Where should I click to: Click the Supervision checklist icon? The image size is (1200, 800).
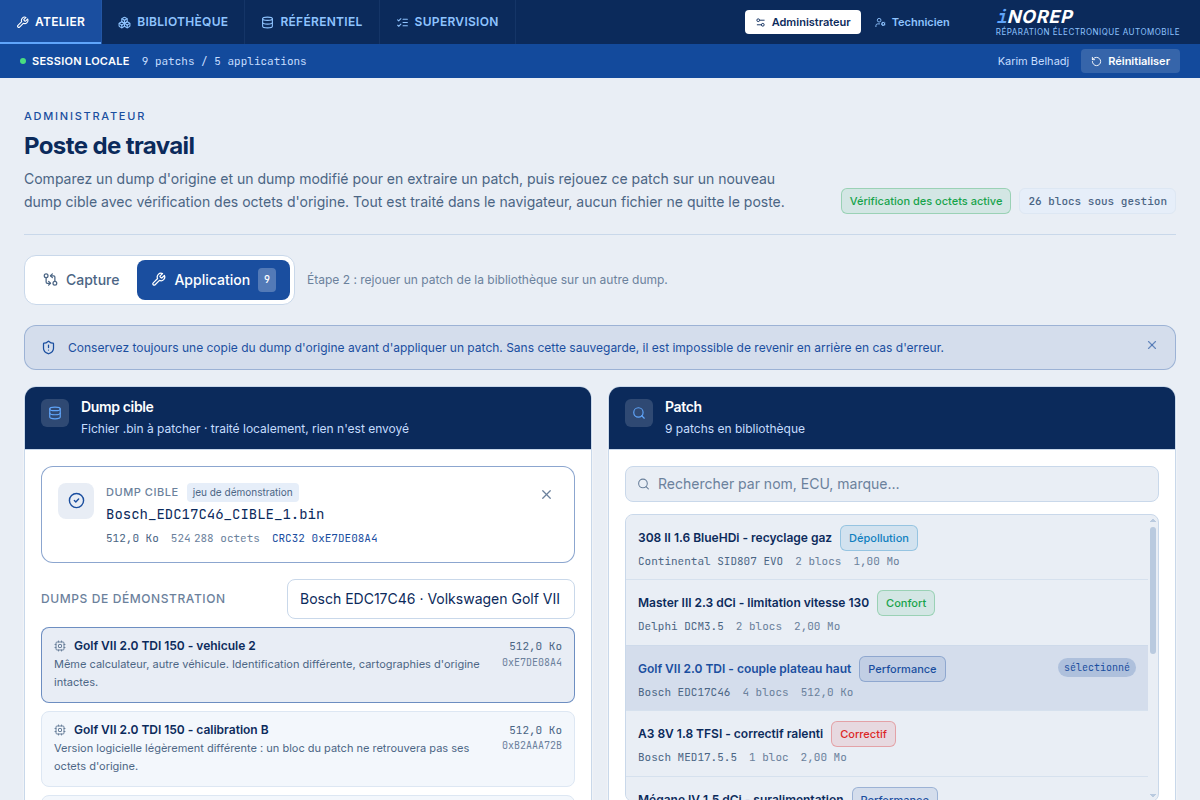402,22
